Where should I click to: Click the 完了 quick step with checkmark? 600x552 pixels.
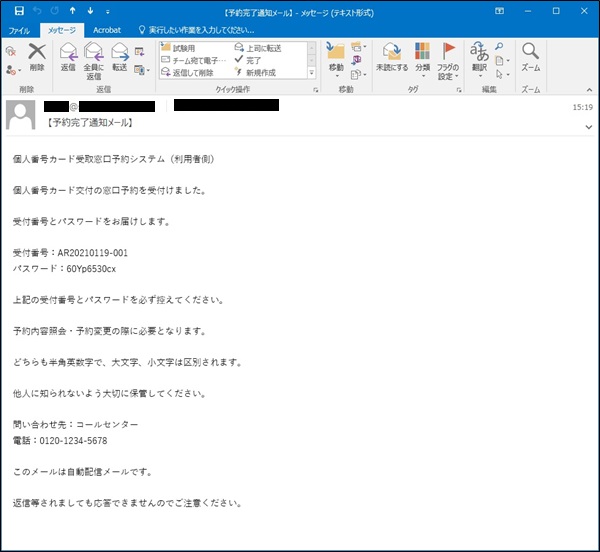tap(252, 60)
